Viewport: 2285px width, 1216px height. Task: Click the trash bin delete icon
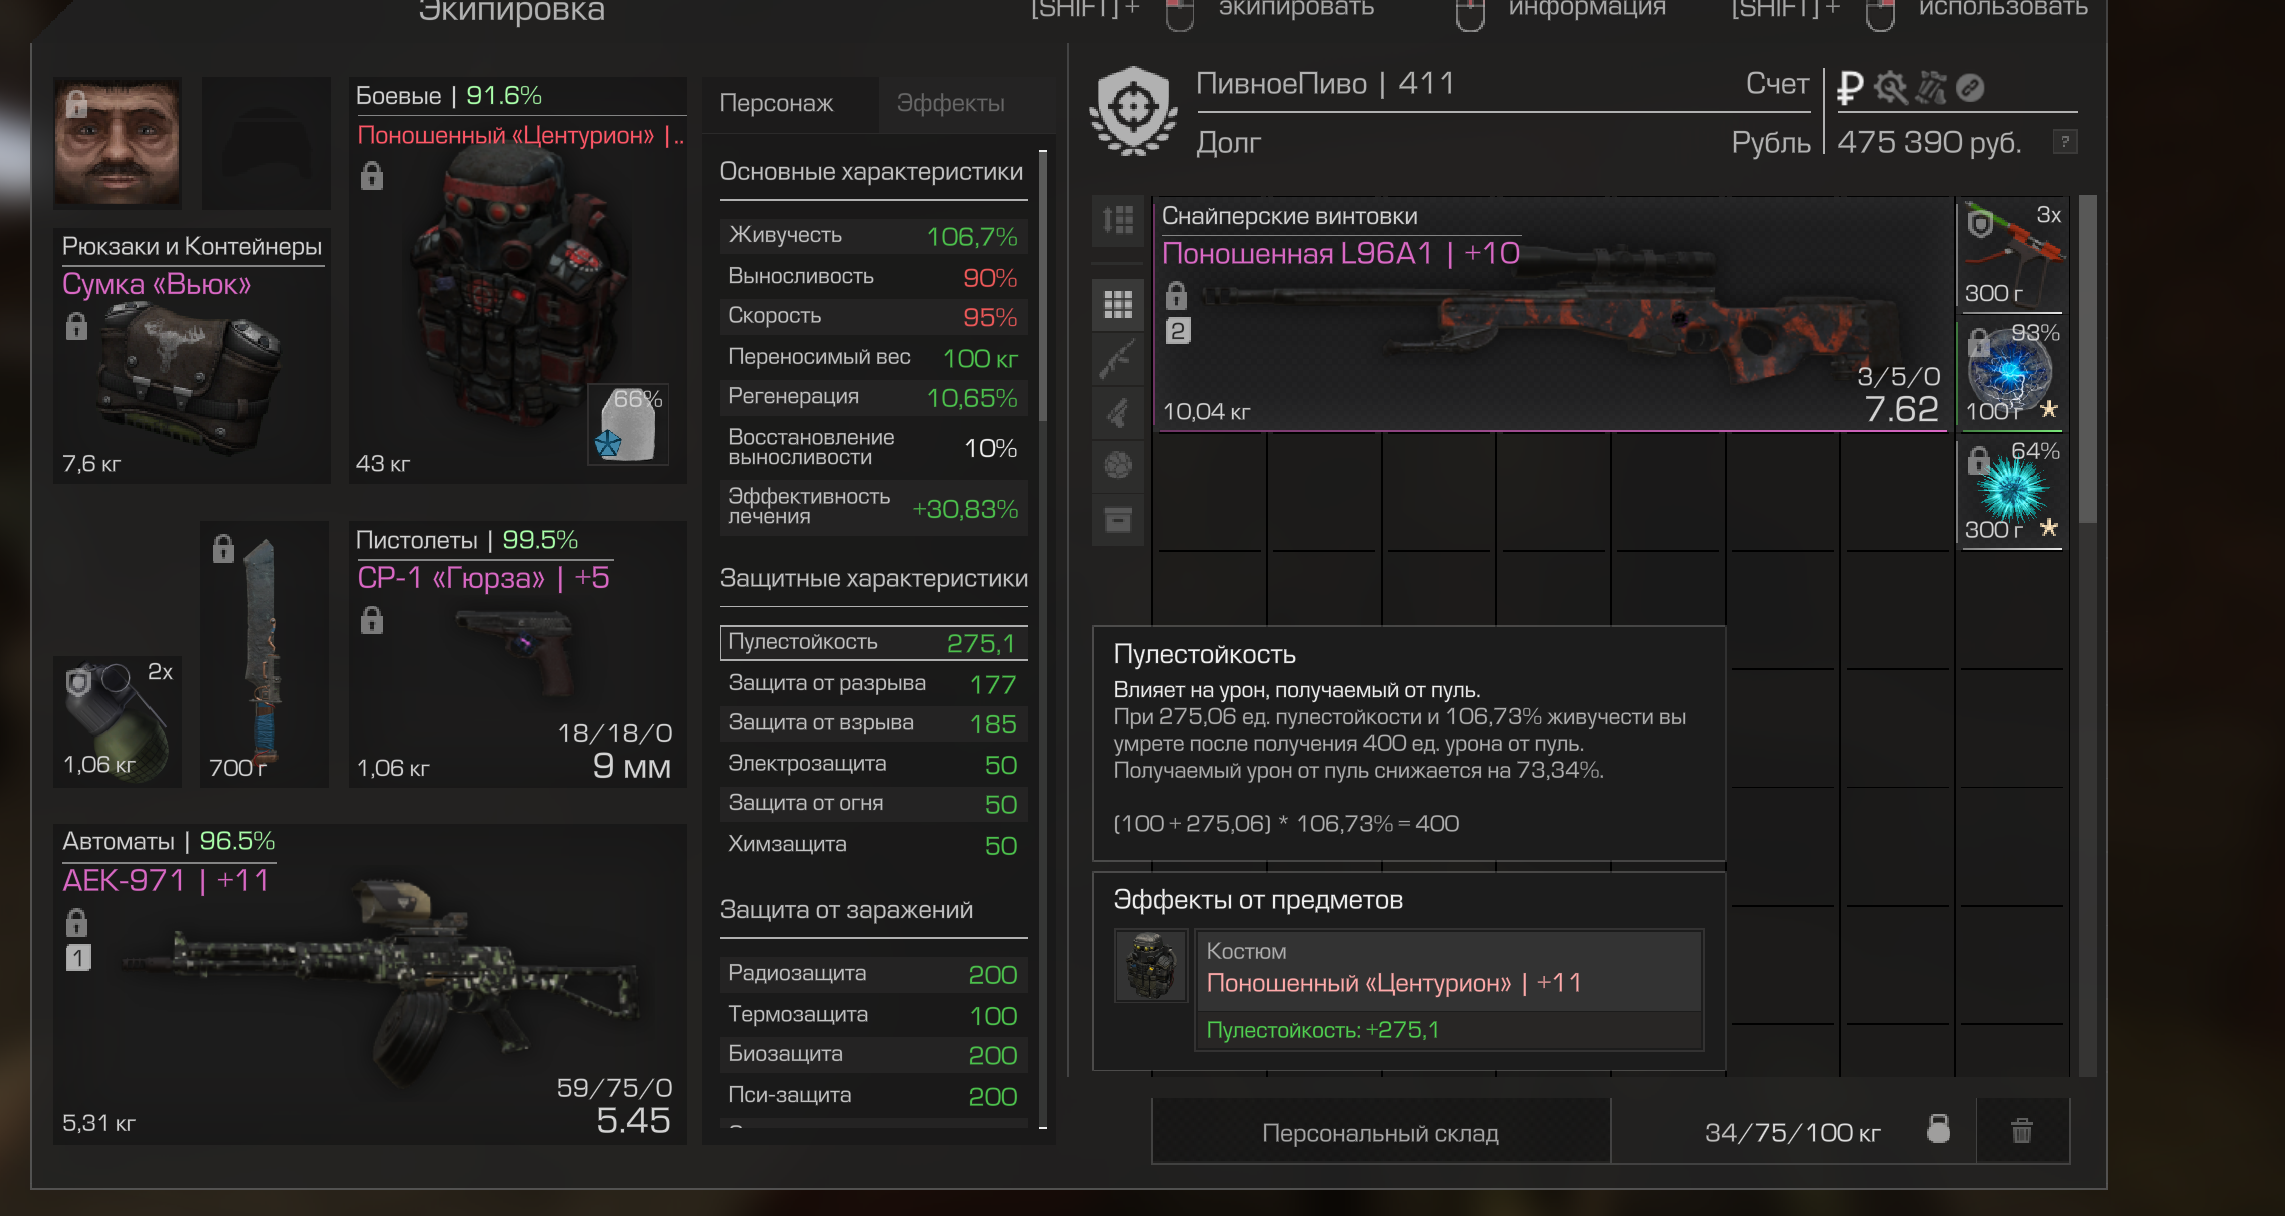point(2022,1131)
